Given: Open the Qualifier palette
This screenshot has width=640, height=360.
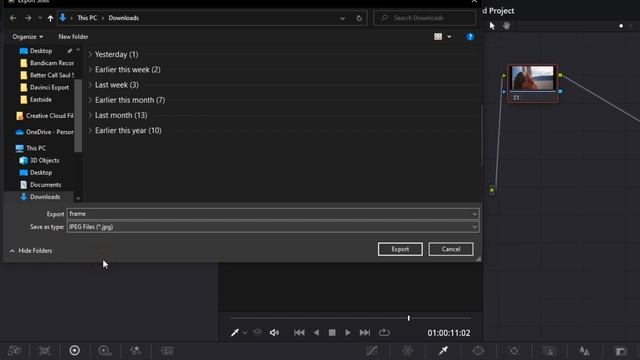Looking at the screenshot, I should point(443,351).
